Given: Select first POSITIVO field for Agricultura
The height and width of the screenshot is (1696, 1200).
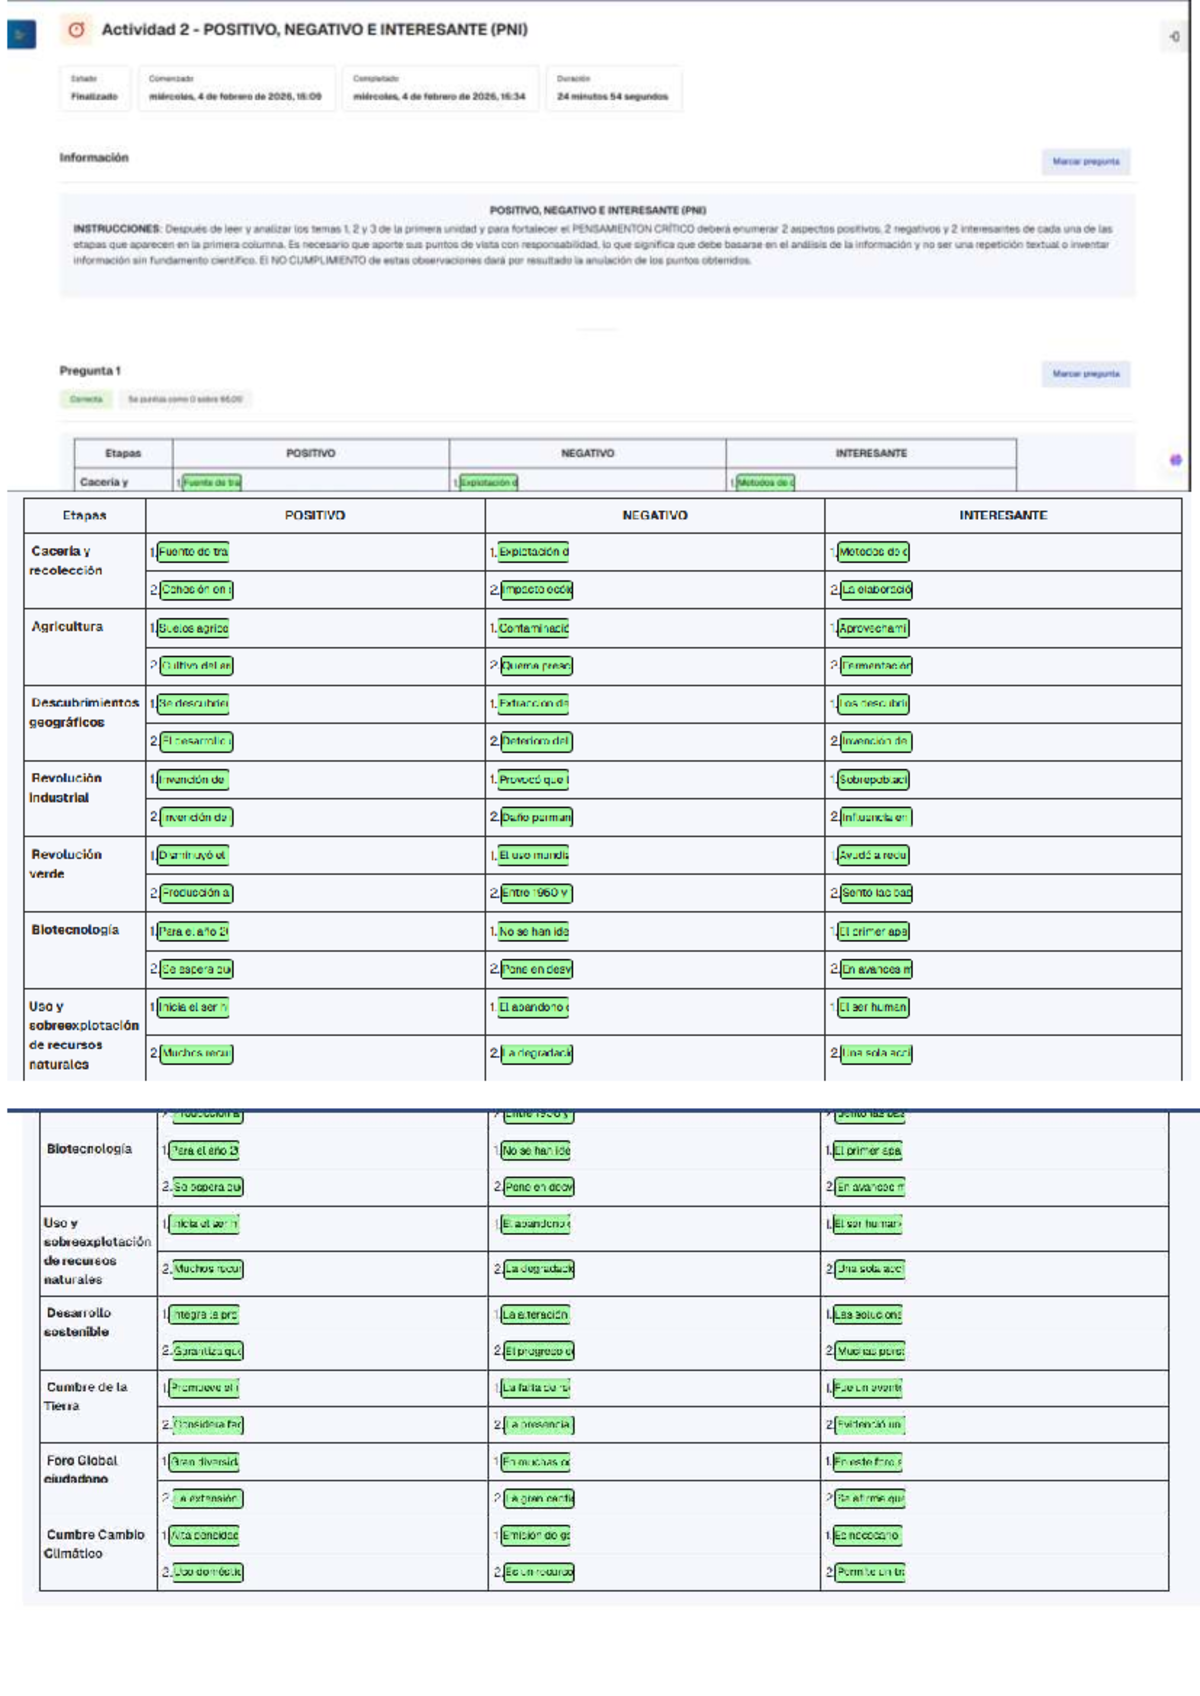Looking at the screenshot, I should (x=193, y=628).
